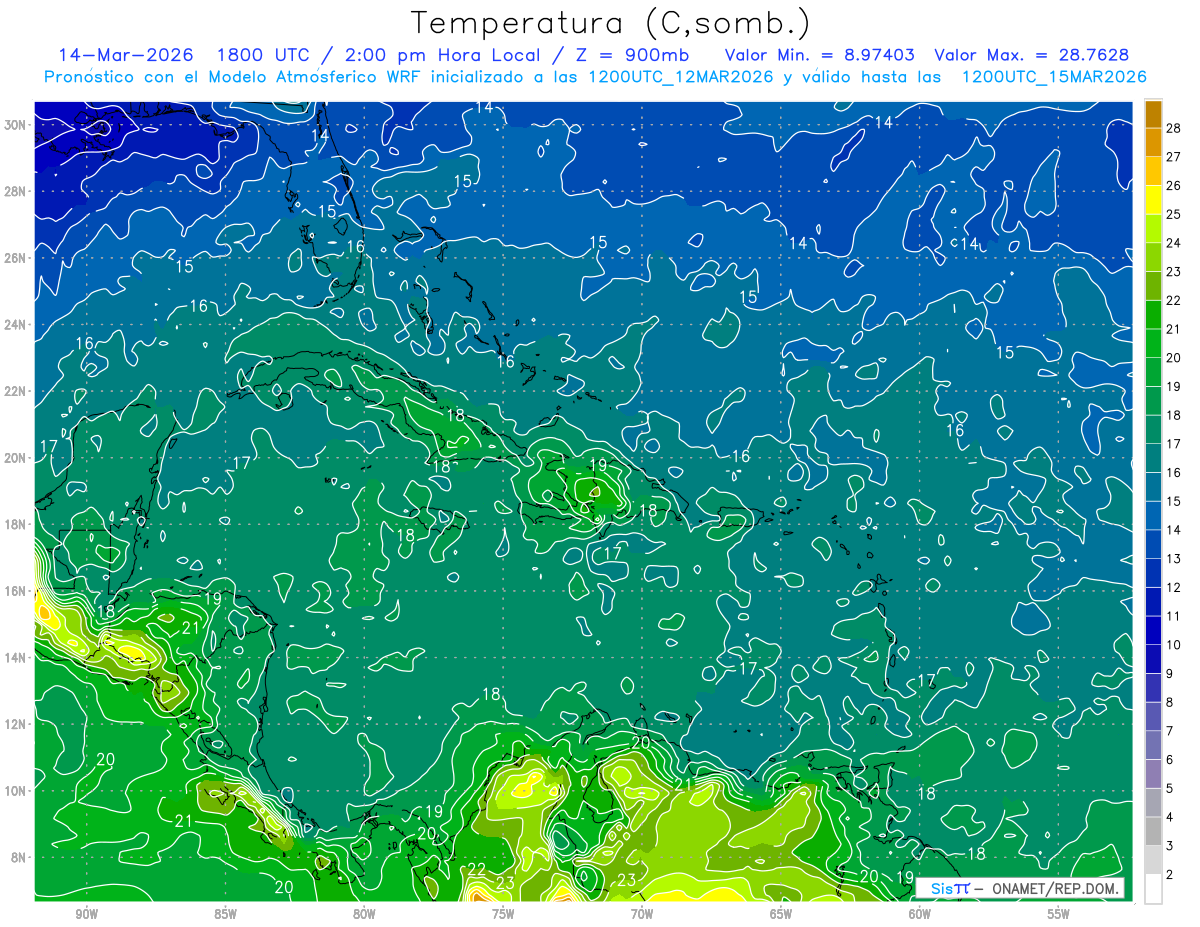Click longitude axis label '70W'

(642, 914)
